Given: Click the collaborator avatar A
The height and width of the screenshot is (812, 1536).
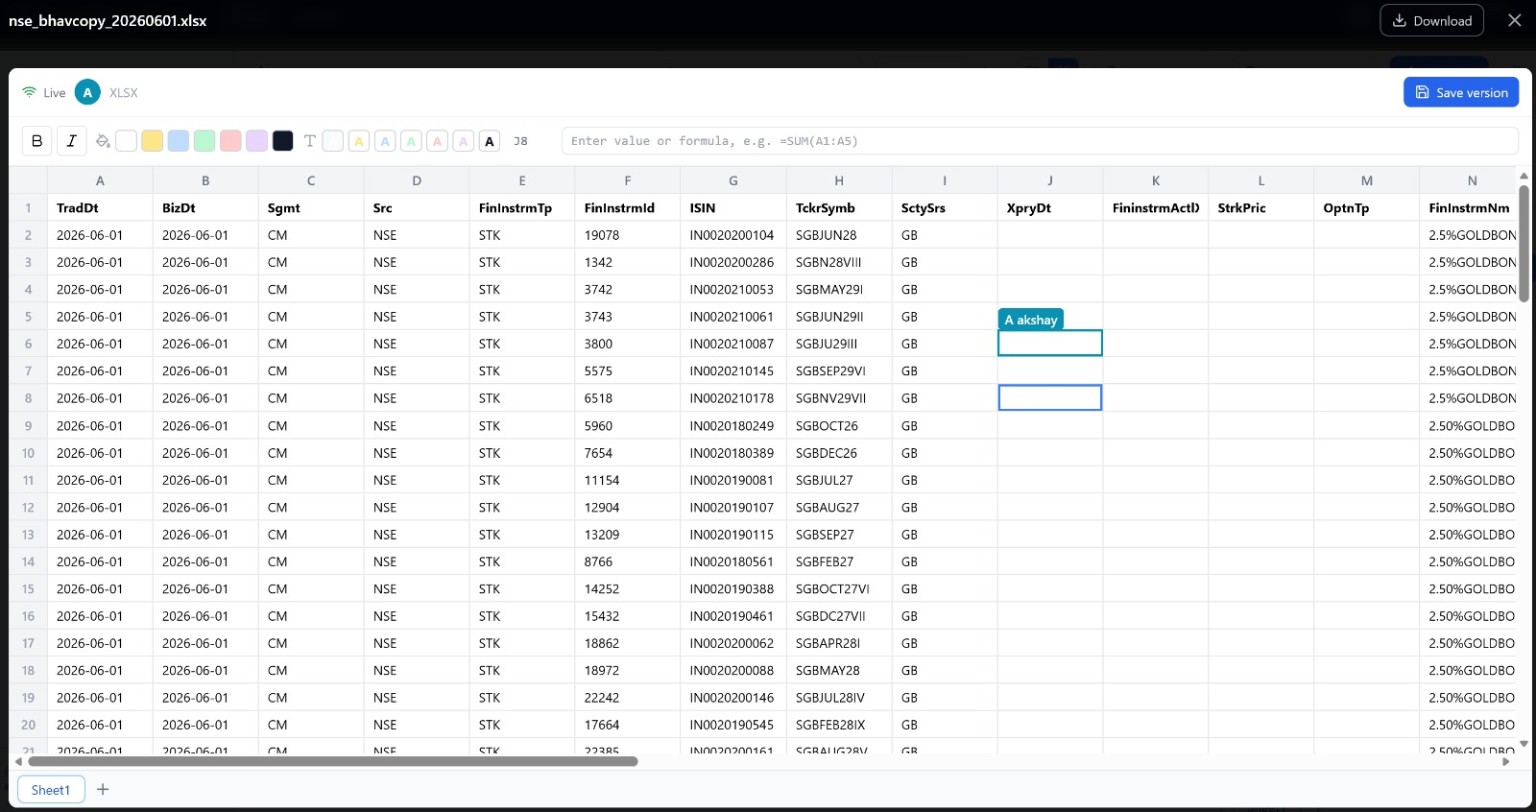Looking at the screenshot, I should pos(88,92).
